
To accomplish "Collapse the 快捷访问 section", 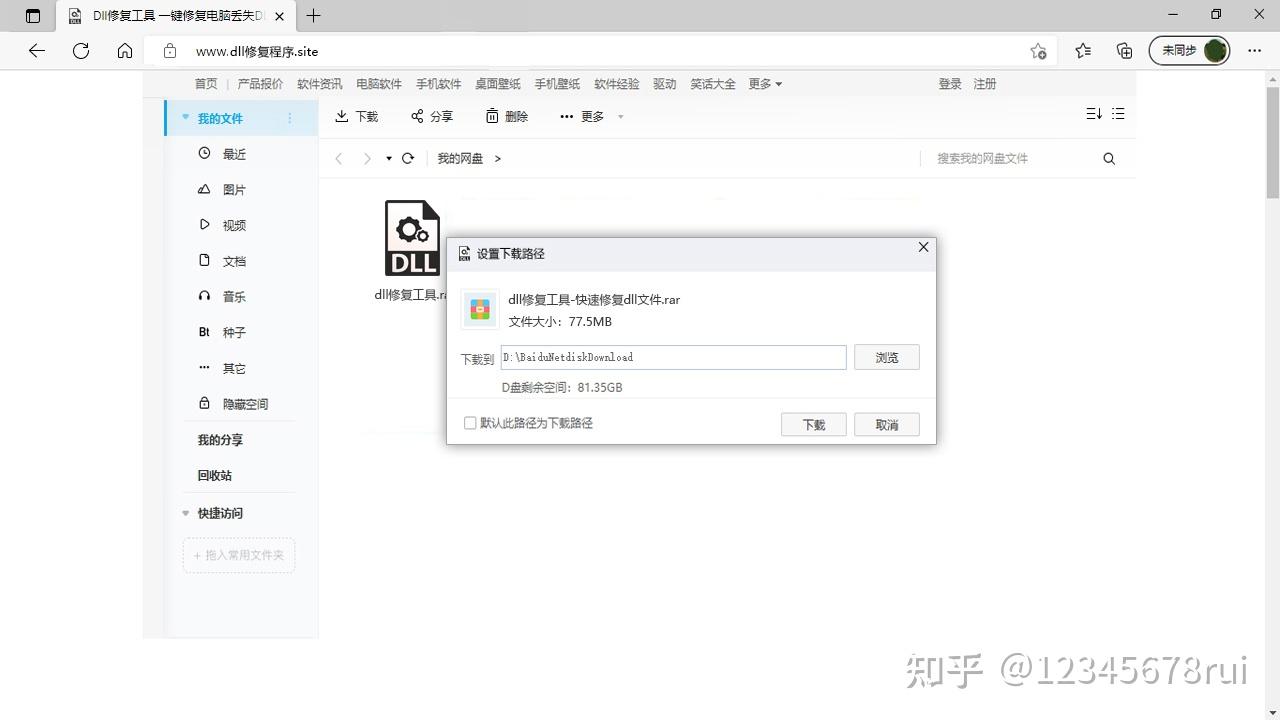I will [185, 513].
